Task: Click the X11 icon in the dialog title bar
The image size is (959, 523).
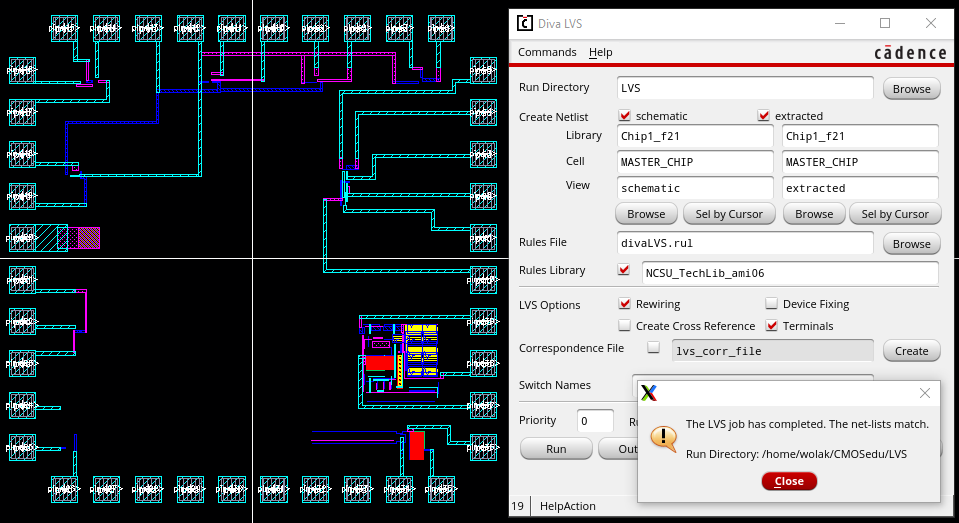Action: point(648,393)
